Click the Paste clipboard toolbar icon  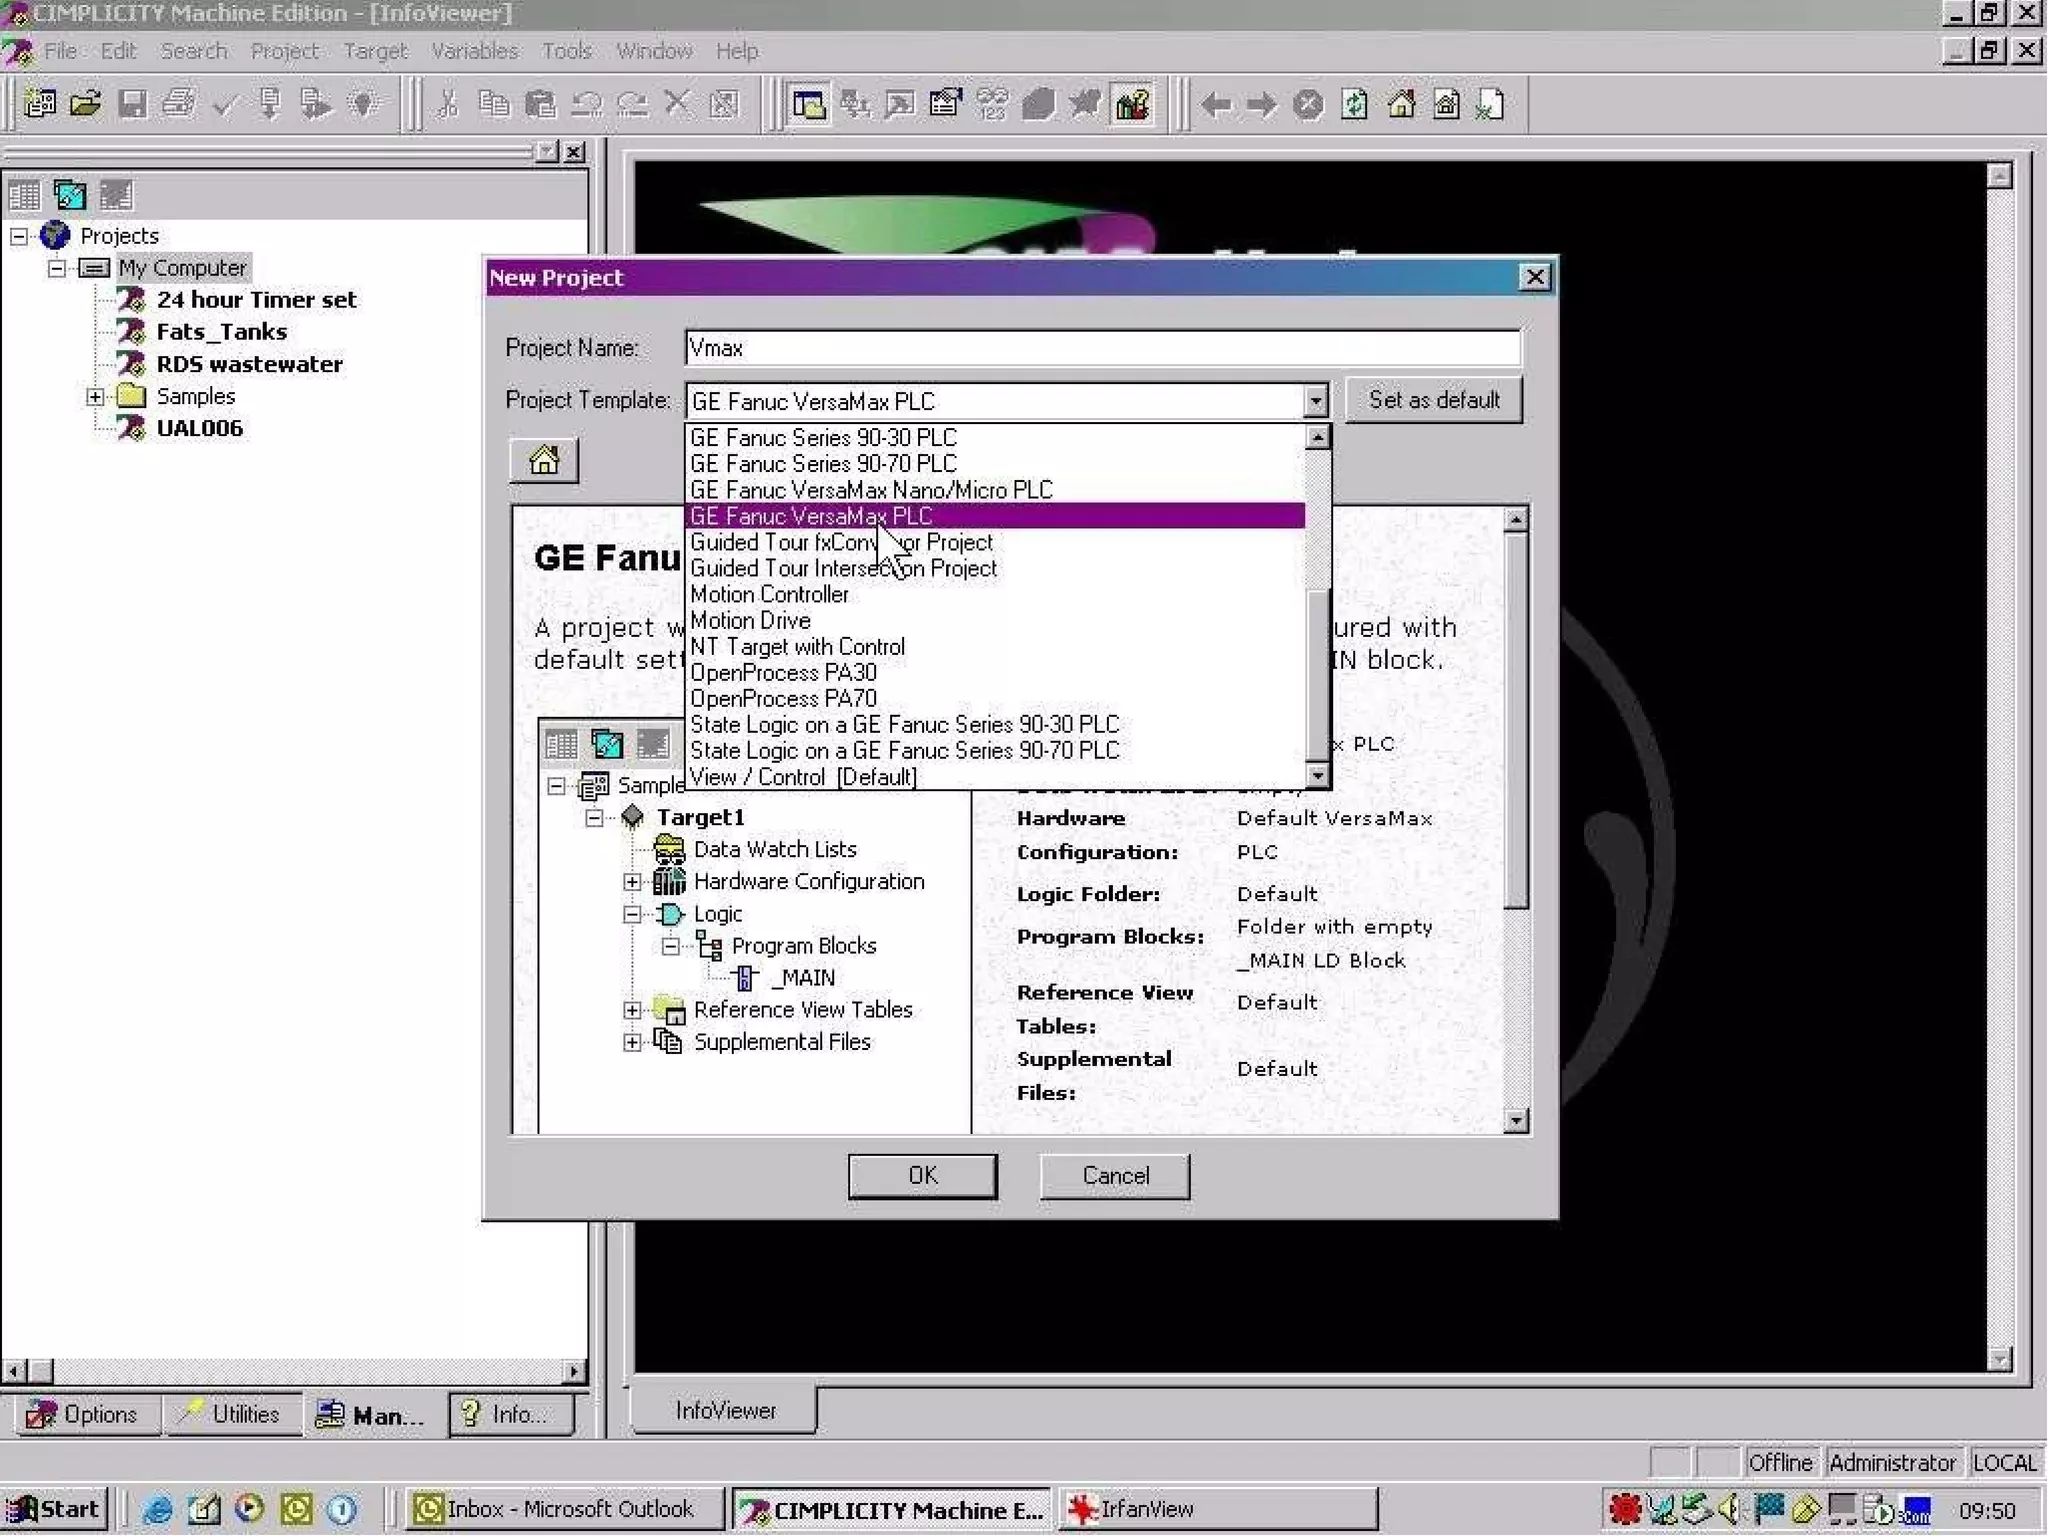(540, 104)
